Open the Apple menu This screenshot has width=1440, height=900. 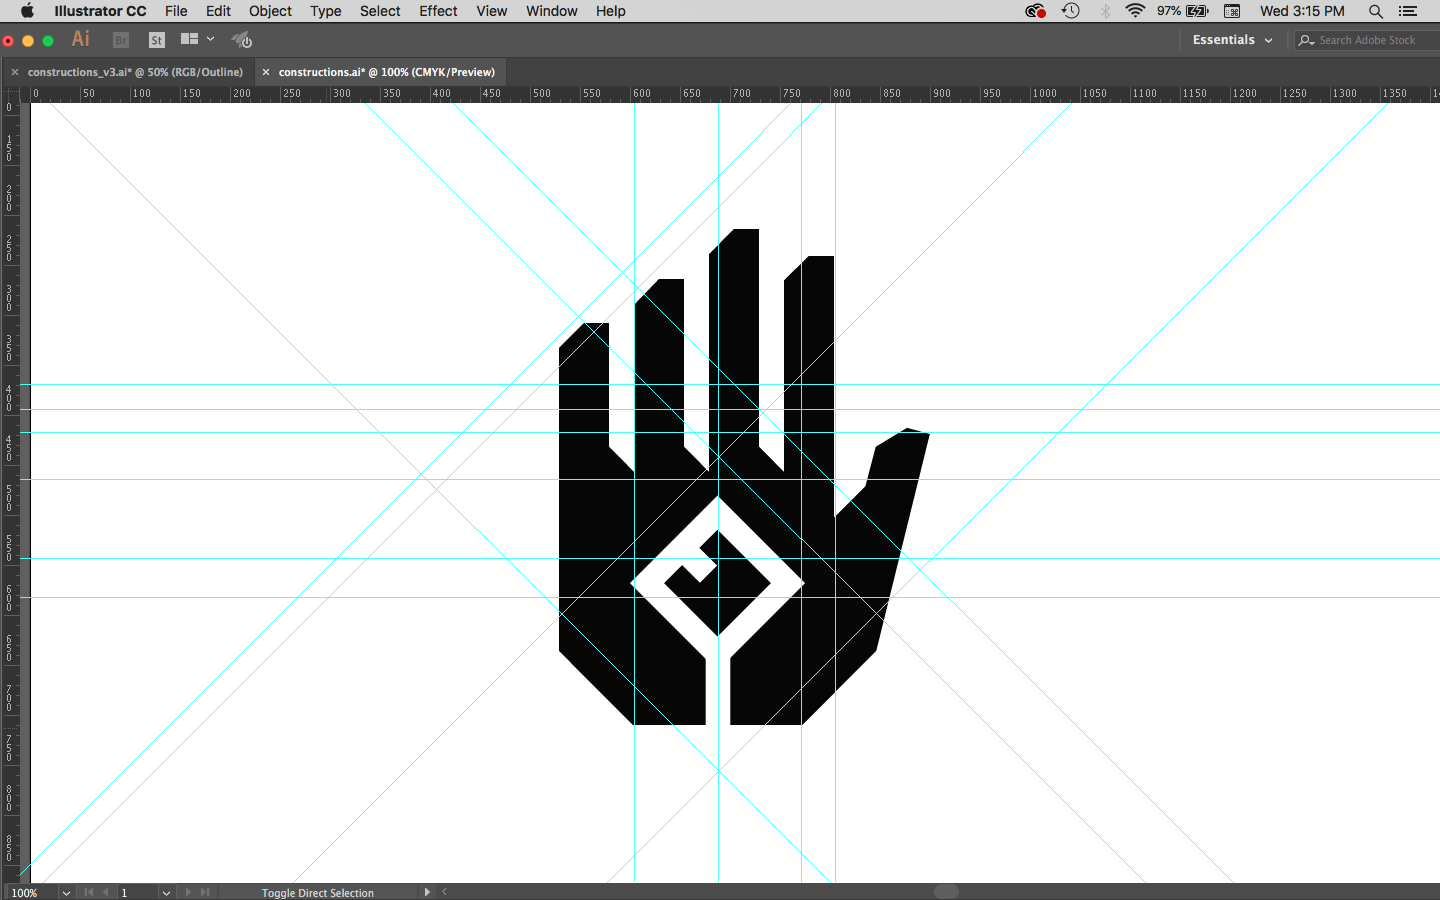(27, 11)
